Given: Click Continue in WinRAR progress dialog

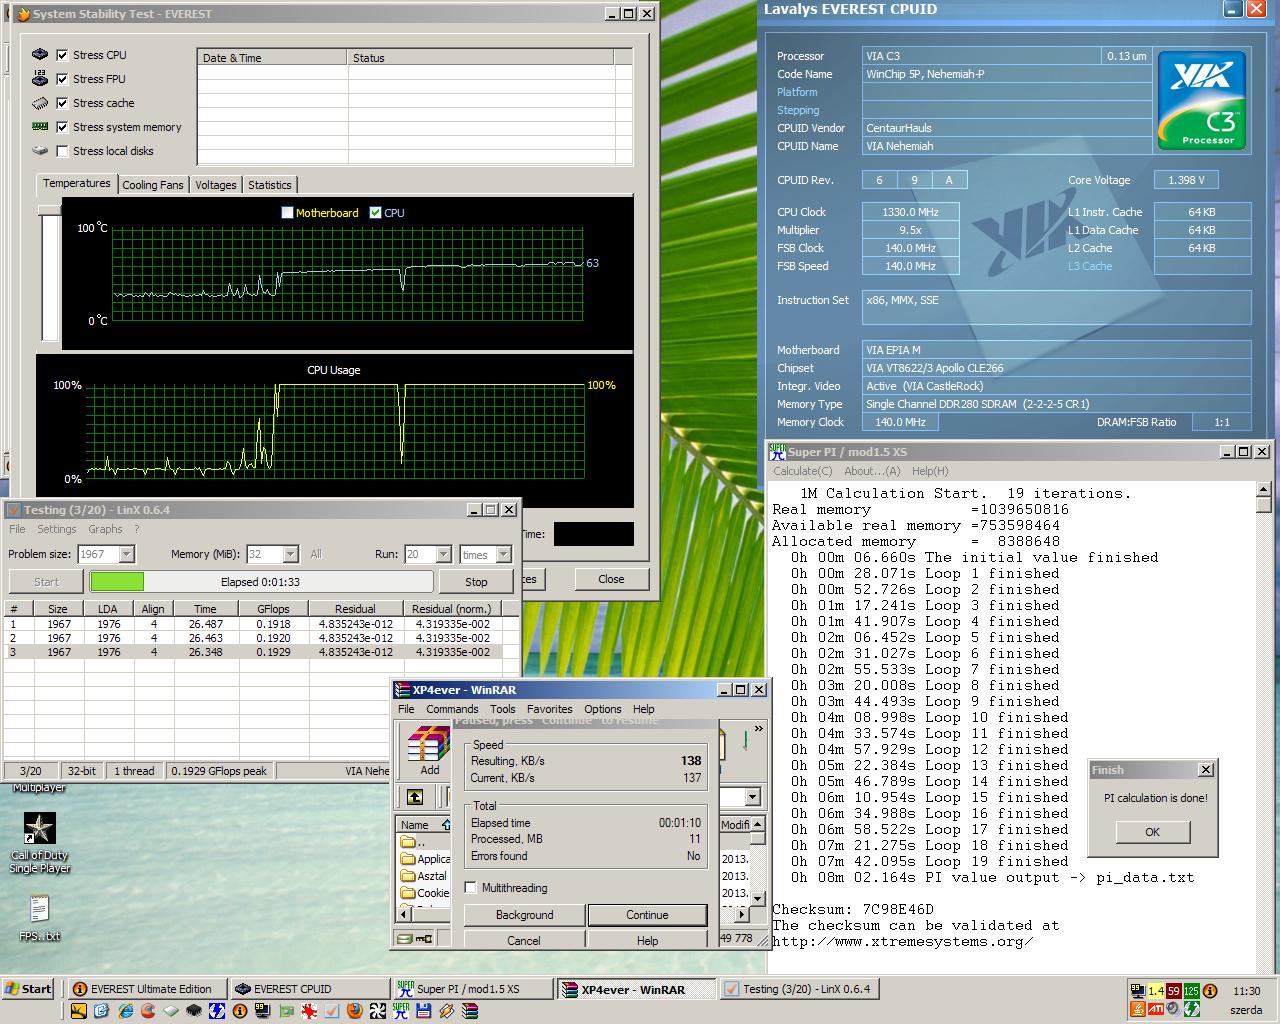Looking at the screenshot, I should coord(647,915).
